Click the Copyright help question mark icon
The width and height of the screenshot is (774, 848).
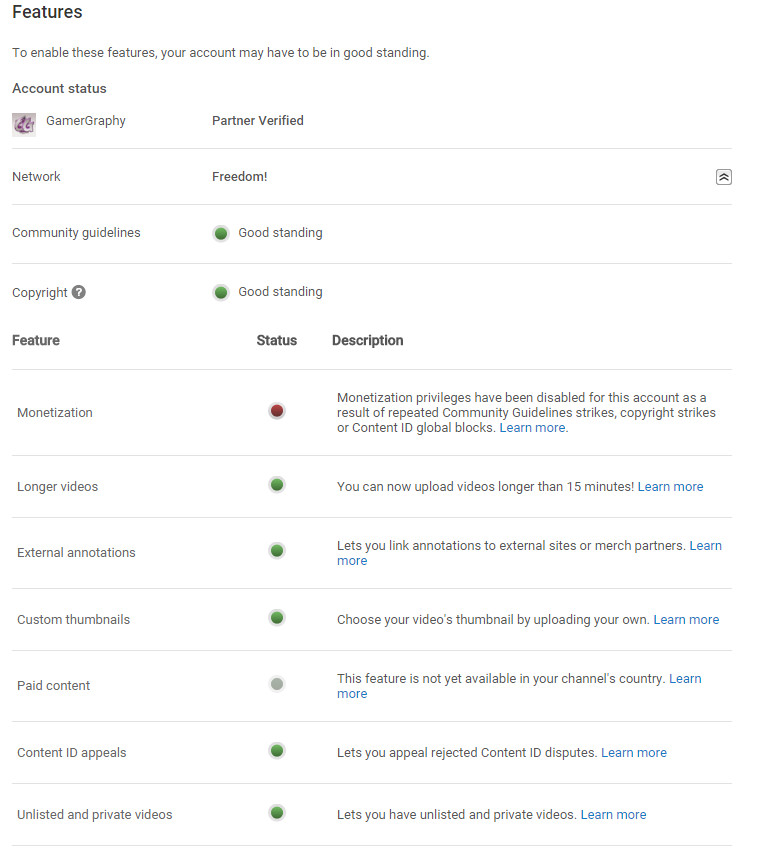(x=79, y=292)
